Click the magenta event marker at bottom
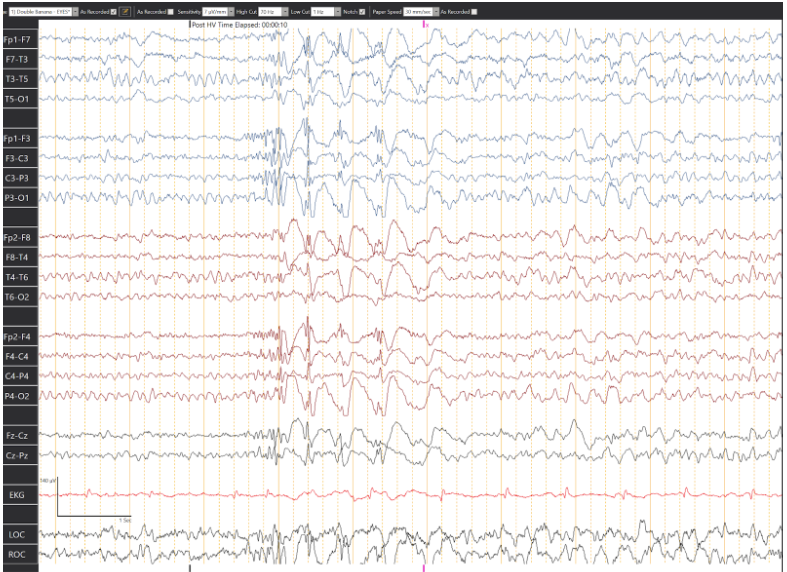Viewport: 787px width, 572px height. (x=424, y=568)
